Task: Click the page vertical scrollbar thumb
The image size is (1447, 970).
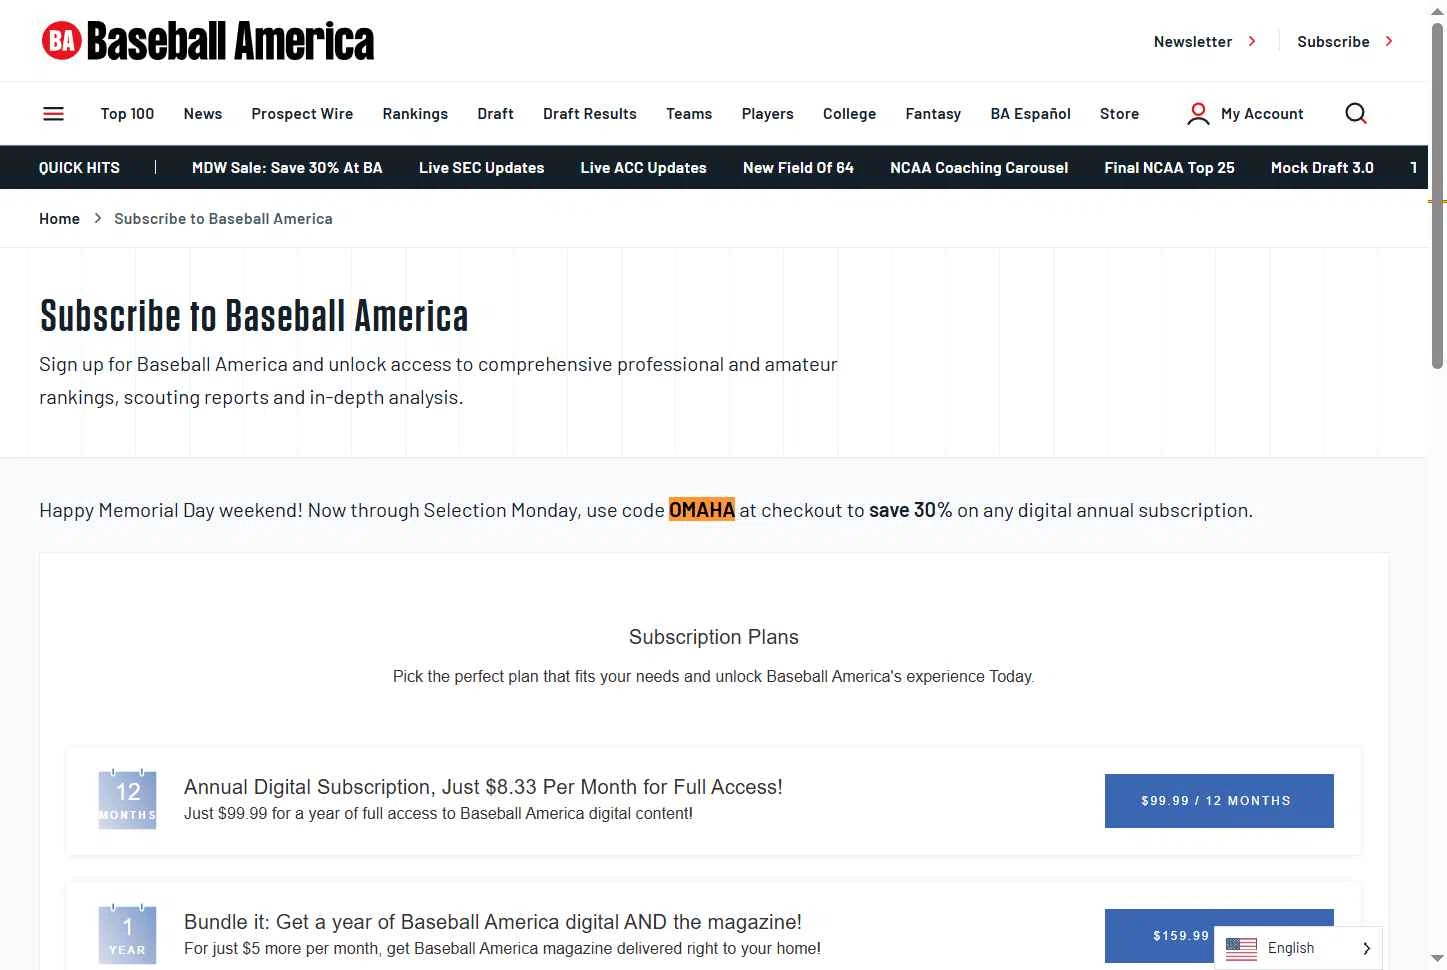Action: coord(1438,195)
